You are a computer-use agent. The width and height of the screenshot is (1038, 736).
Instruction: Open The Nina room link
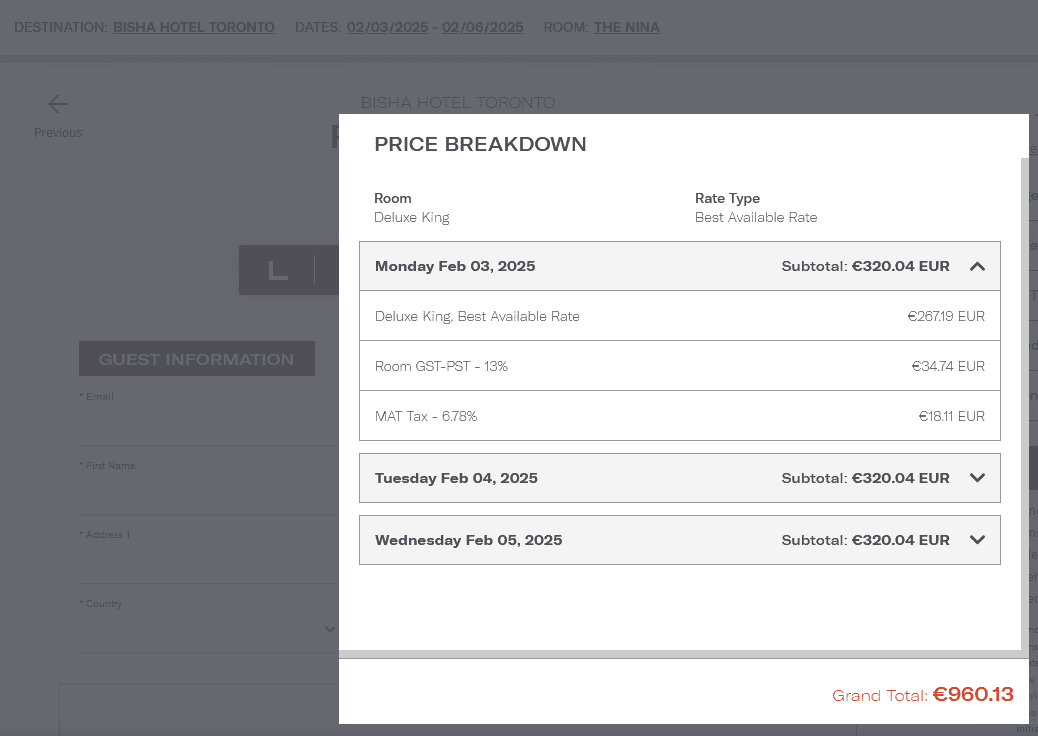point(626,27)
